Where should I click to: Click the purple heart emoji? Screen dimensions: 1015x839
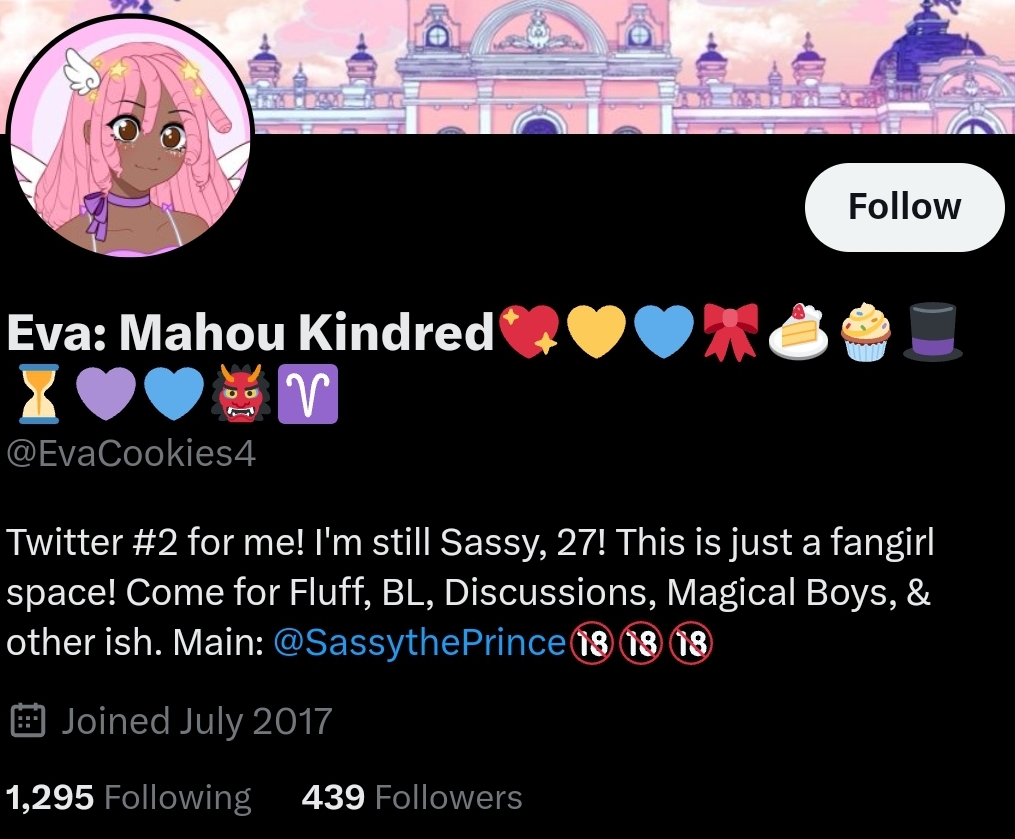pos(106,394)
